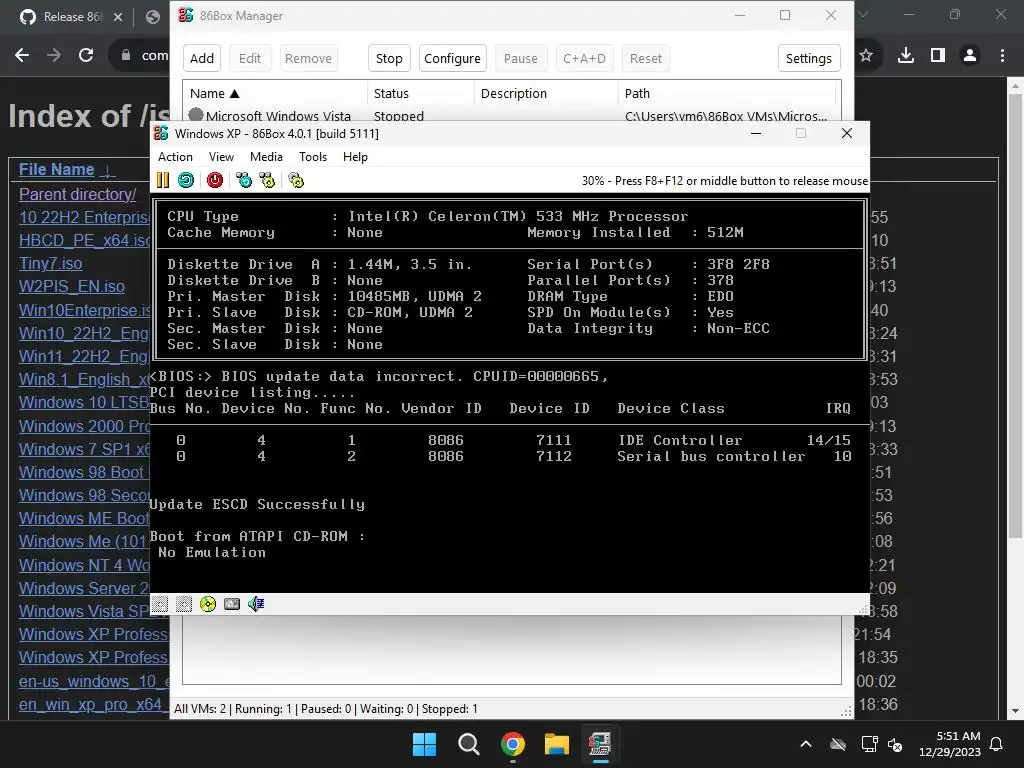Click the Chrome tab search chevron

(863, 14)
